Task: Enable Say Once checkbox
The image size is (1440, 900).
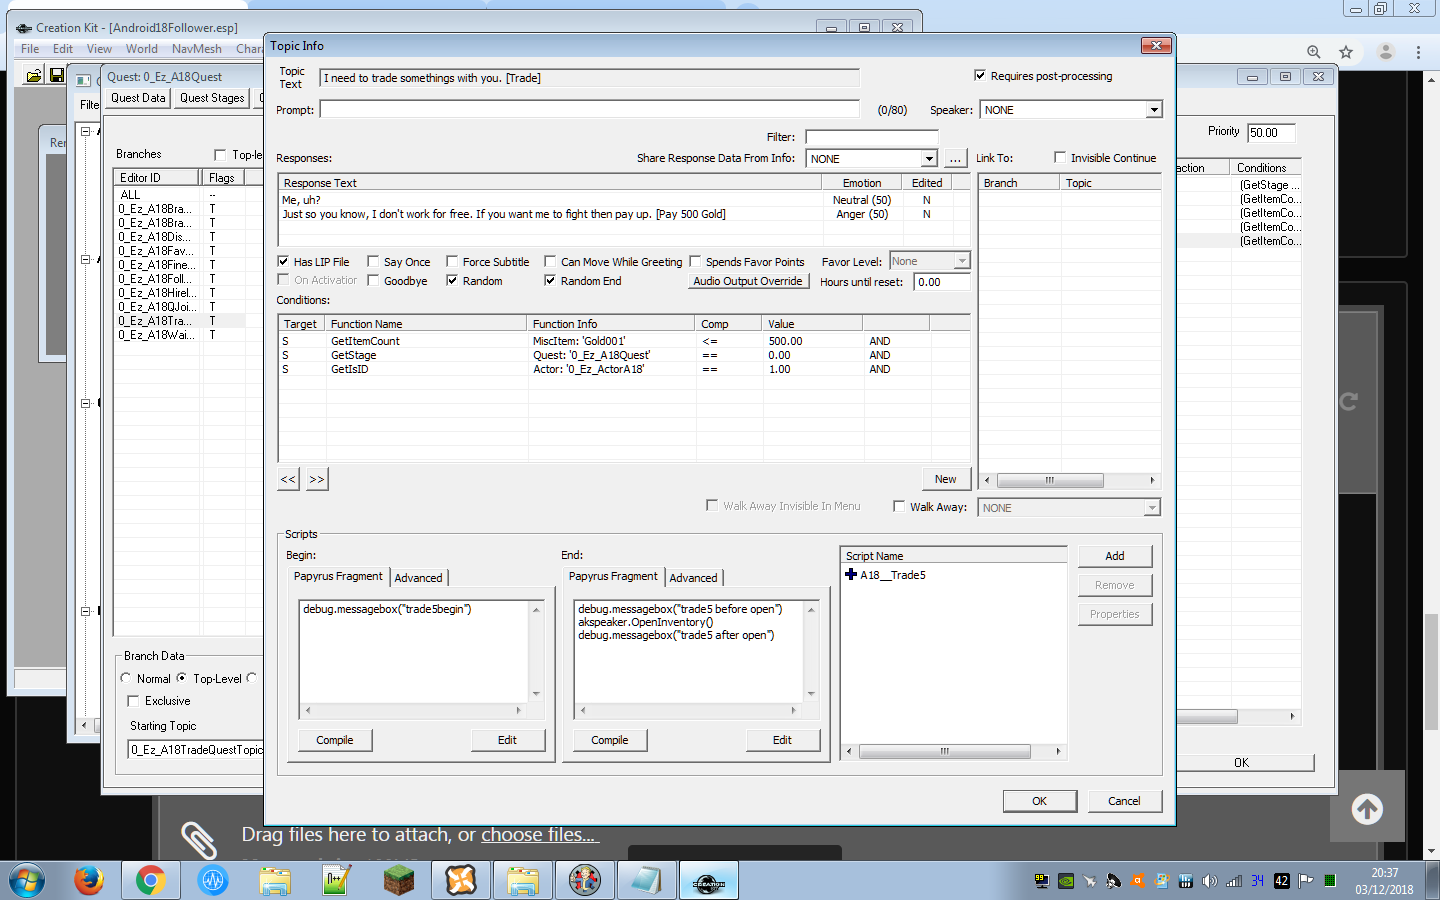Action: (373, 261)
